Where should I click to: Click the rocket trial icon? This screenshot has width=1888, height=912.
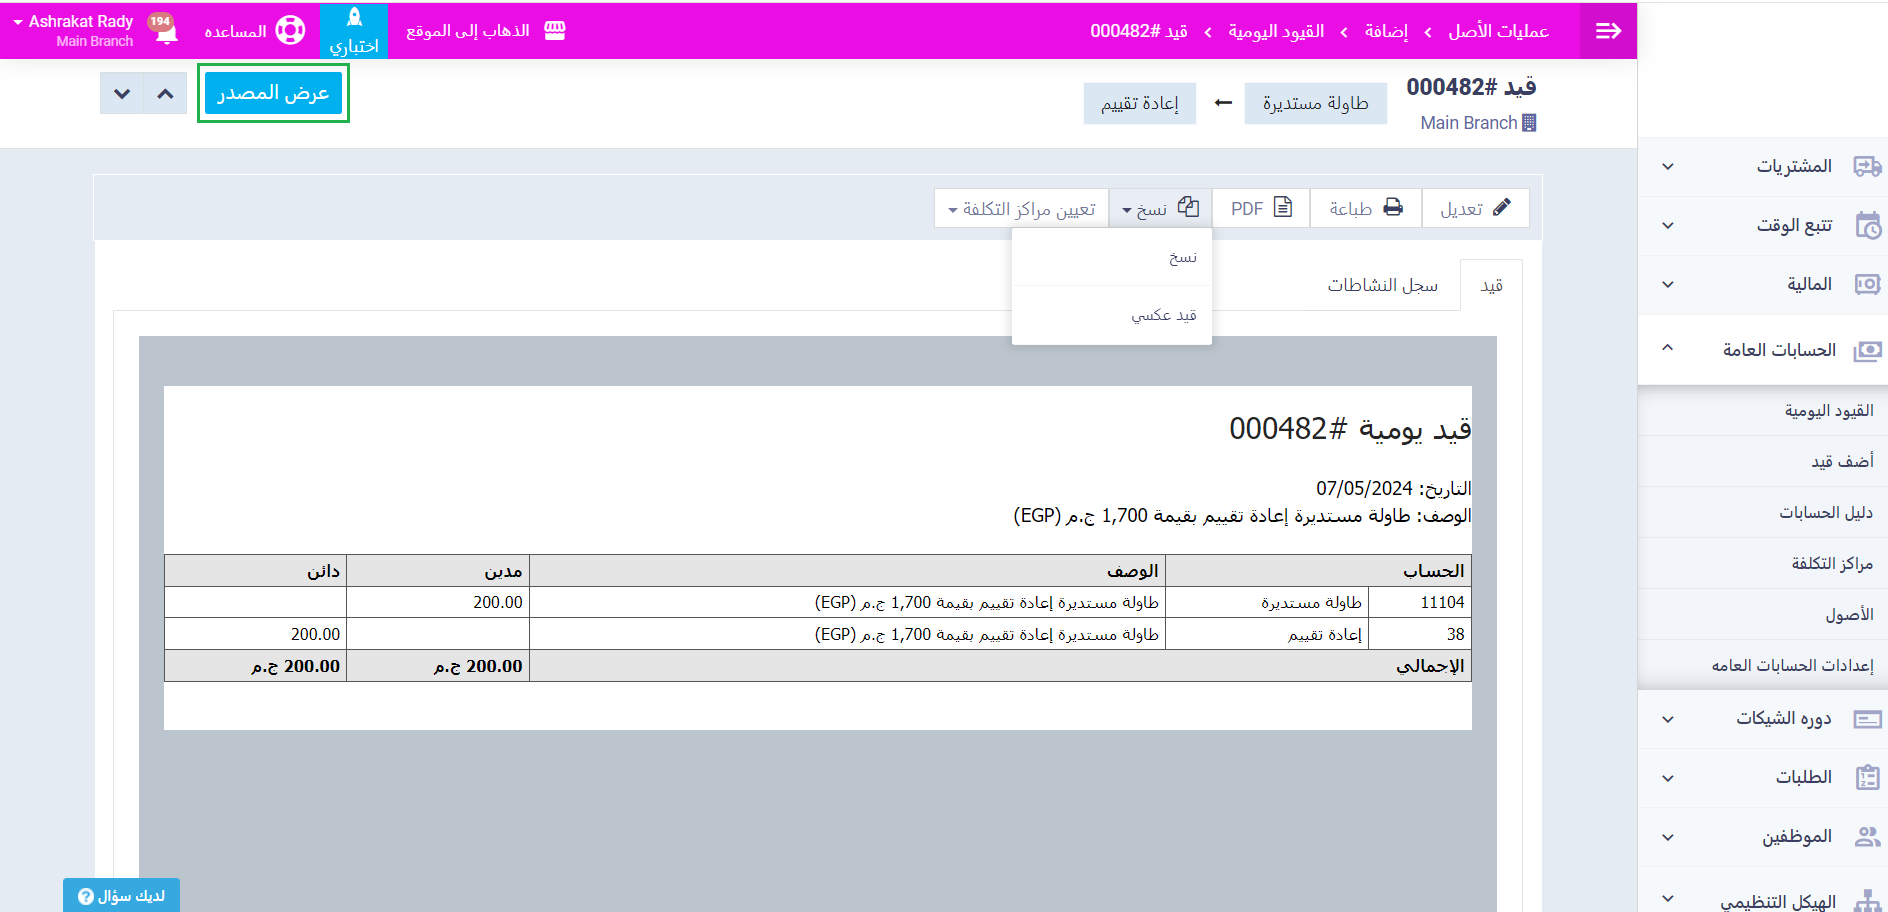[x=354, y=18]
